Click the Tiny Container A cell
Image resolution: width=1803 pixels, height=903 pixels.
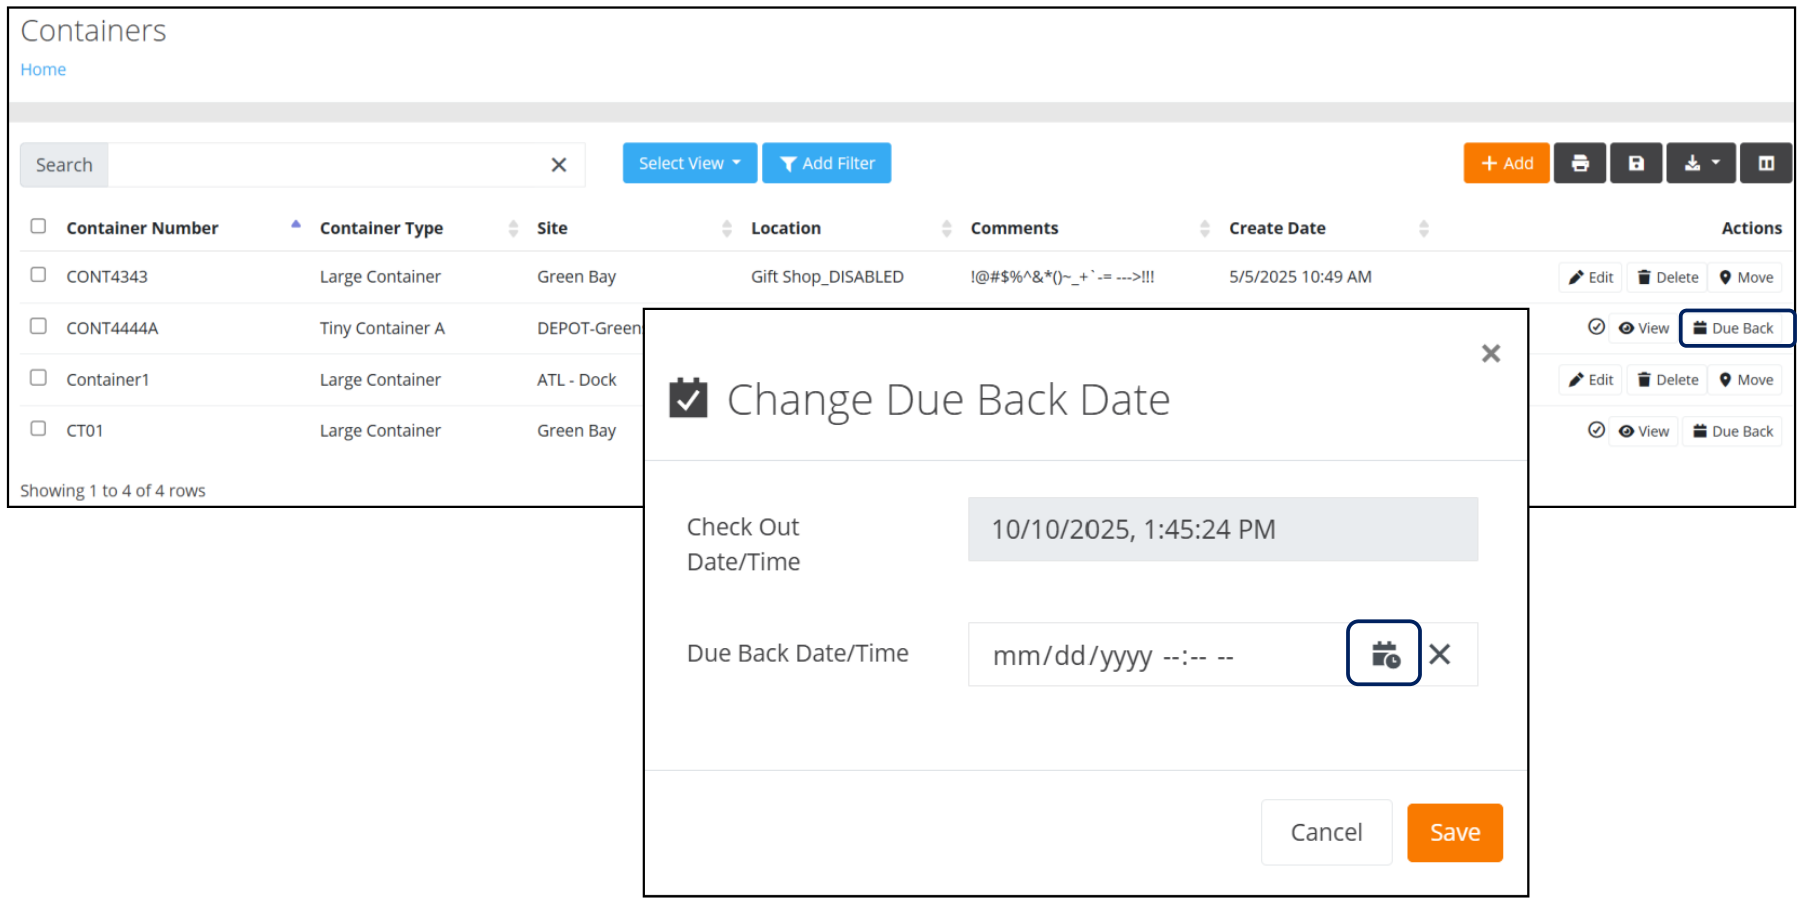(382, 328)
